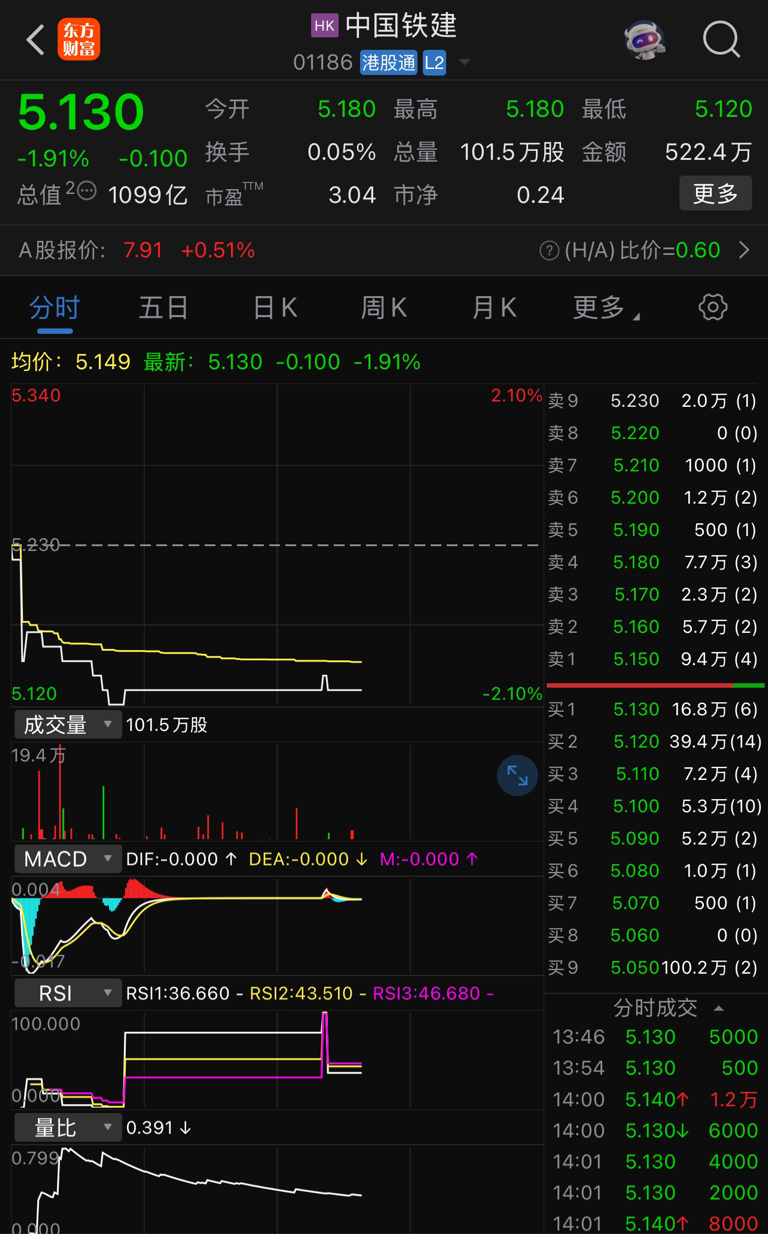Tap the HK market badge
768x1234 pixels.
tap(325, 25)
